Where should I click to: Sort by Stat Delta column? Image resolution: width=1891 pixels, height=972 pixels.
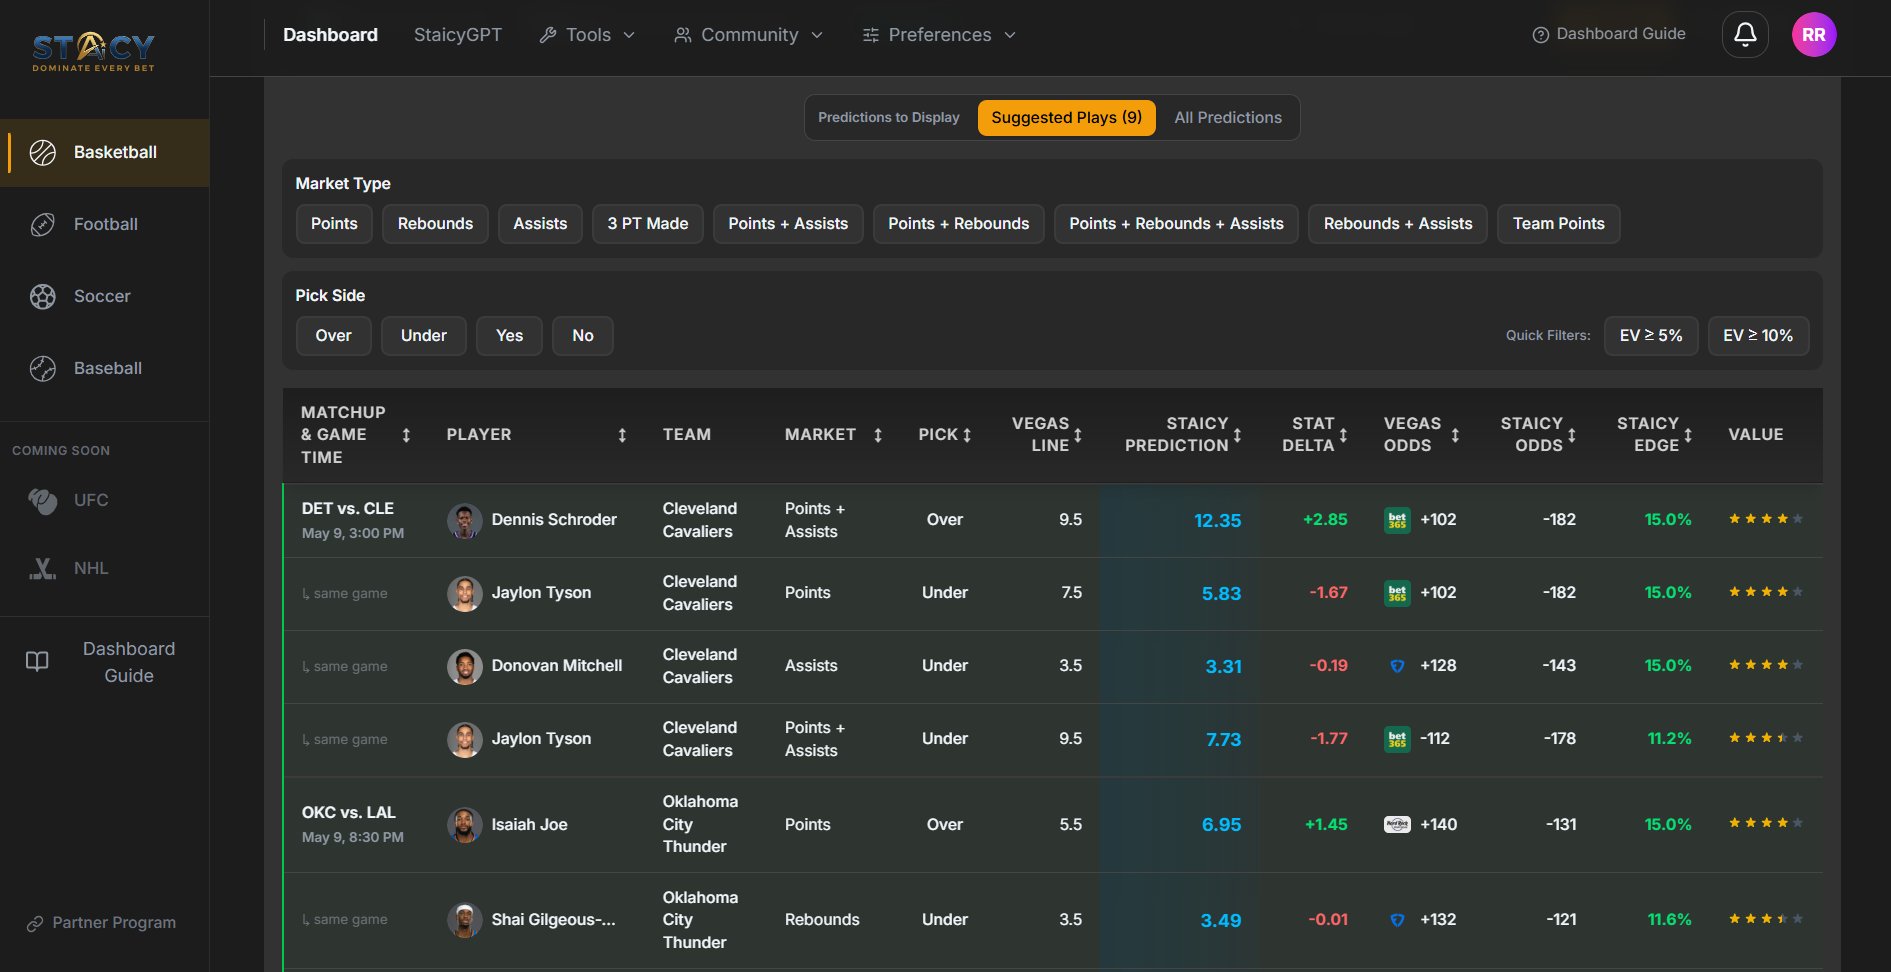point(1343,435)
